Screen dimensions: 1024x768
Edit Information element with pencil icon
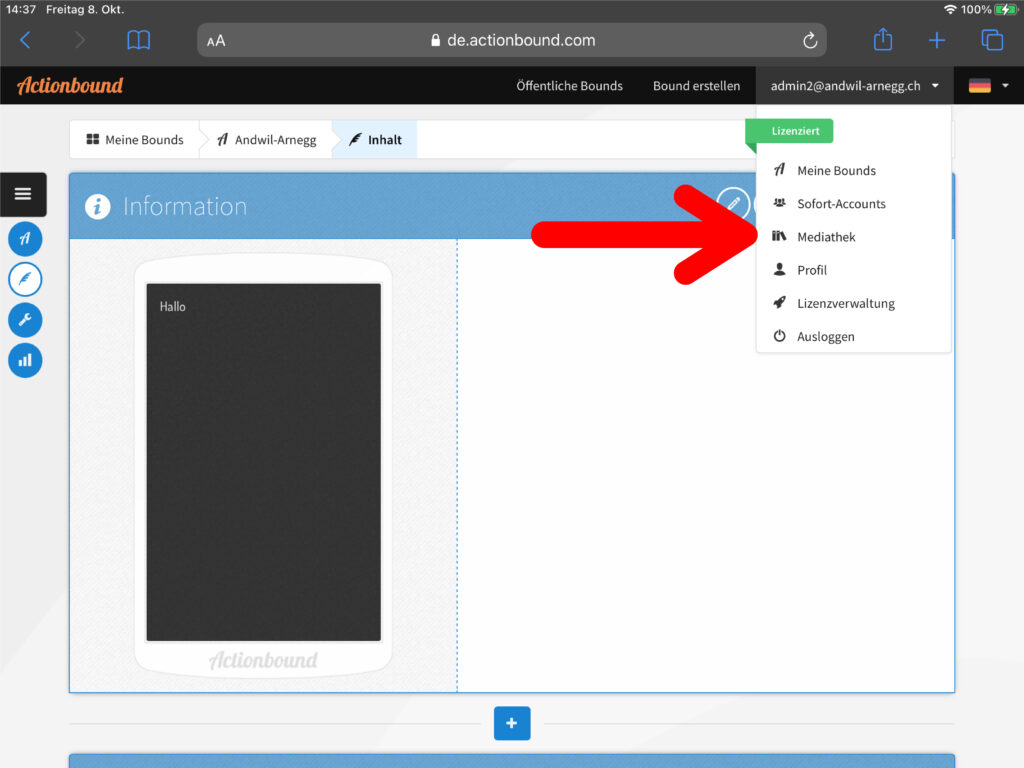point(732,204)
